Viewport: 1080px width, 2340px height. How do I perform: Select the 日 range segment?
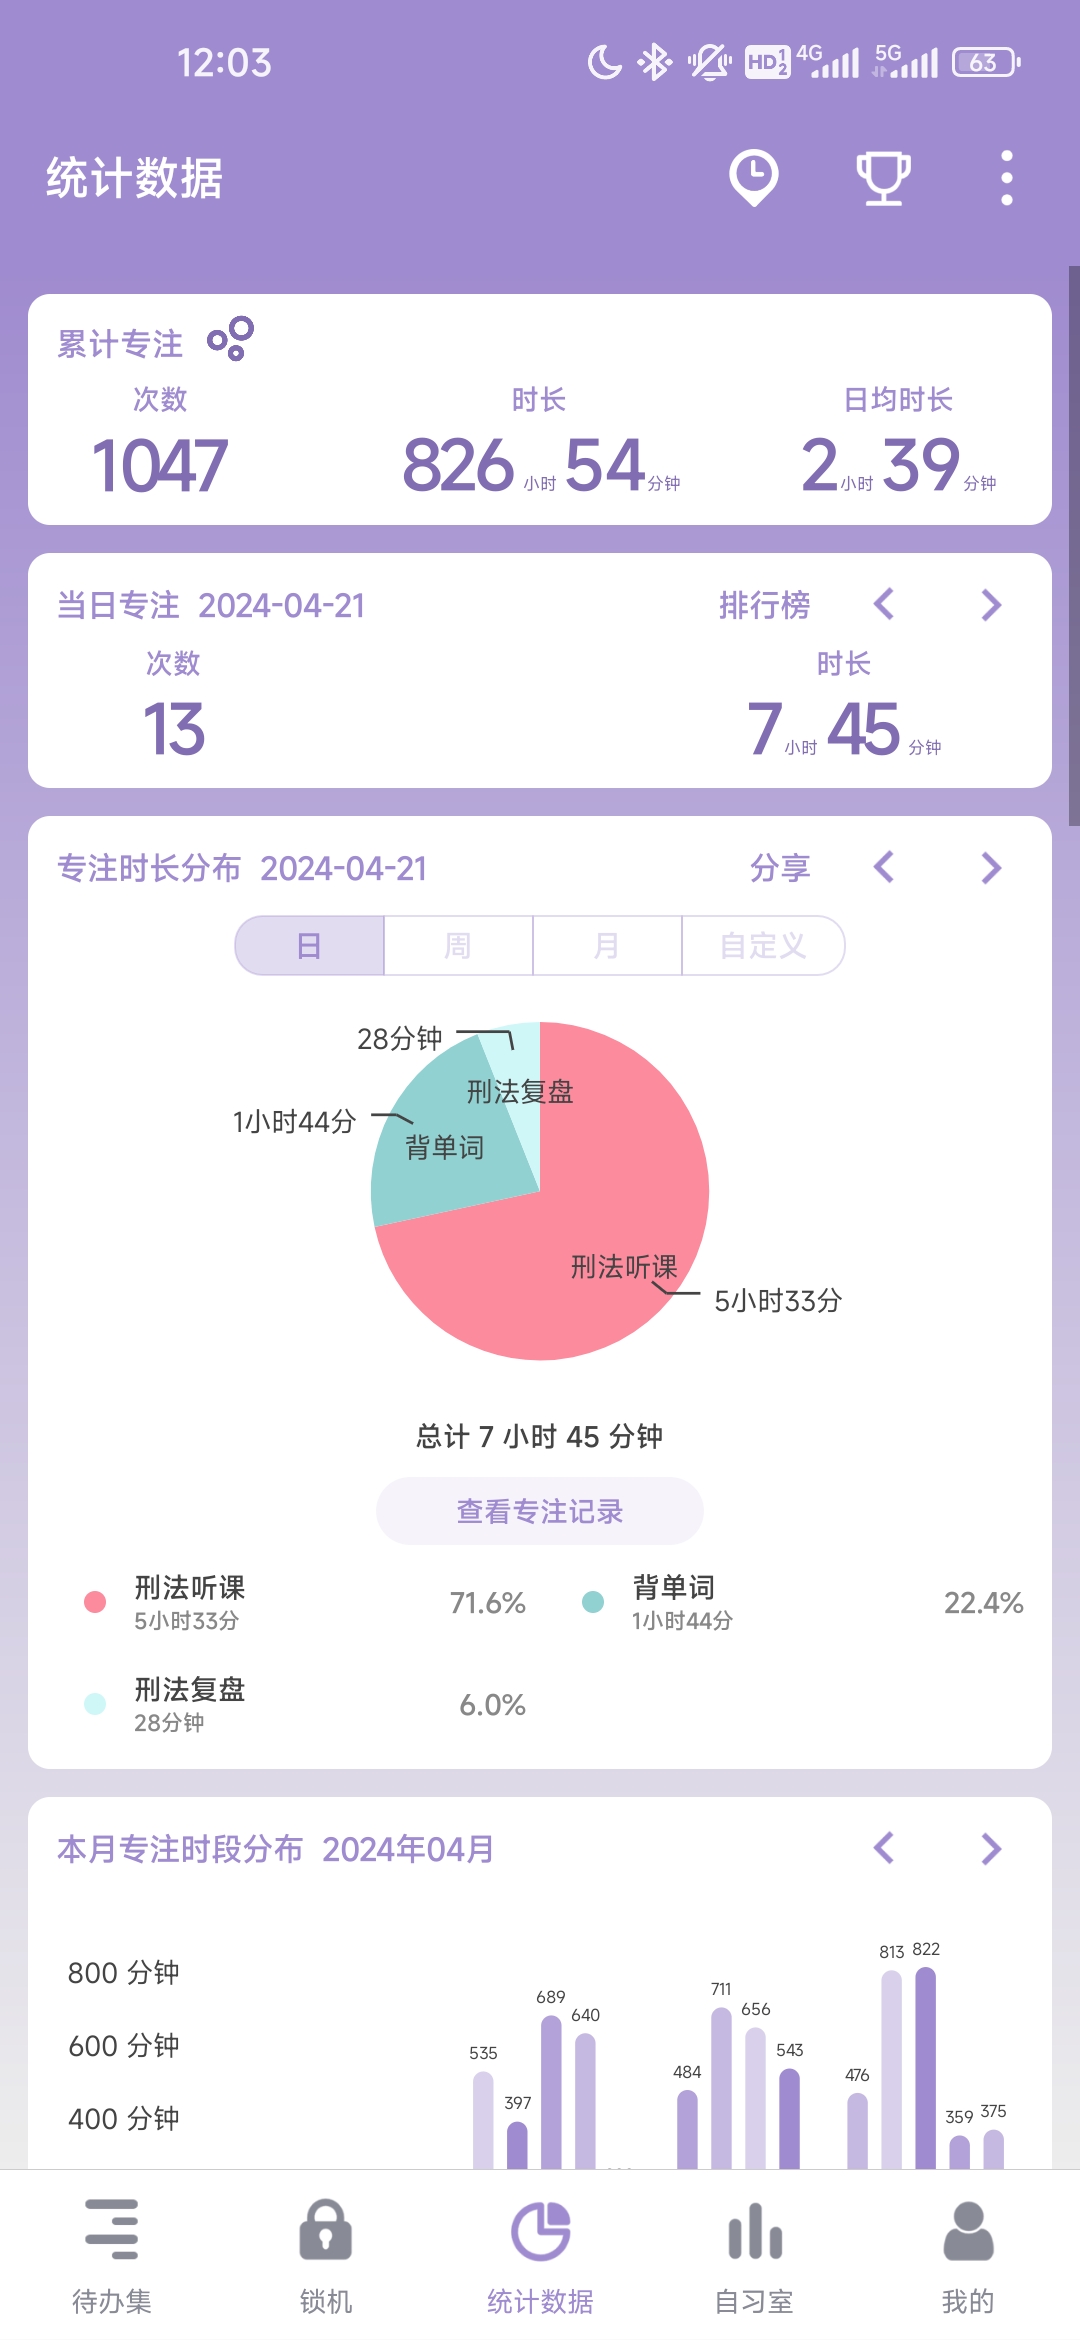click(x=310, y=945)
